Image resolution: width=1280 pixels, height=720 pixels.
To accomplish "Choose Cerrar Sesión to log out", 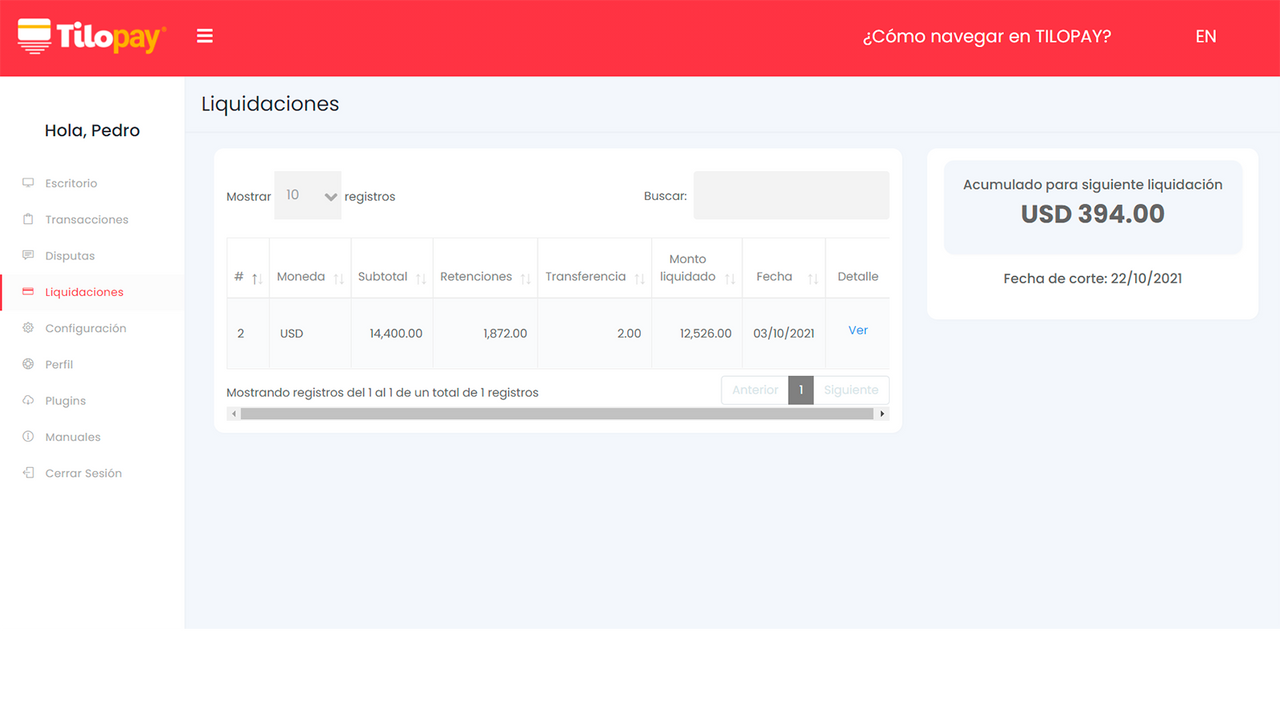I will [x=84, y=473].
